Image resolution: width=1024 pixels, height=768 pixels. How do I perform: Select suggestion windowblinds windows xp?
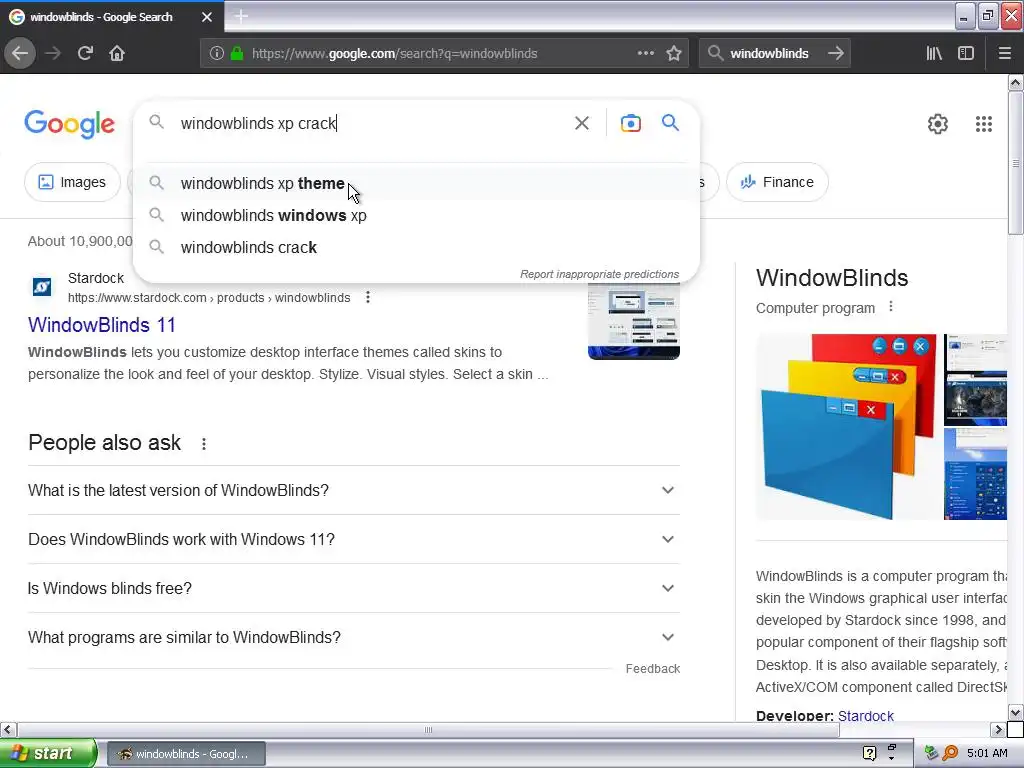[416, 216]
